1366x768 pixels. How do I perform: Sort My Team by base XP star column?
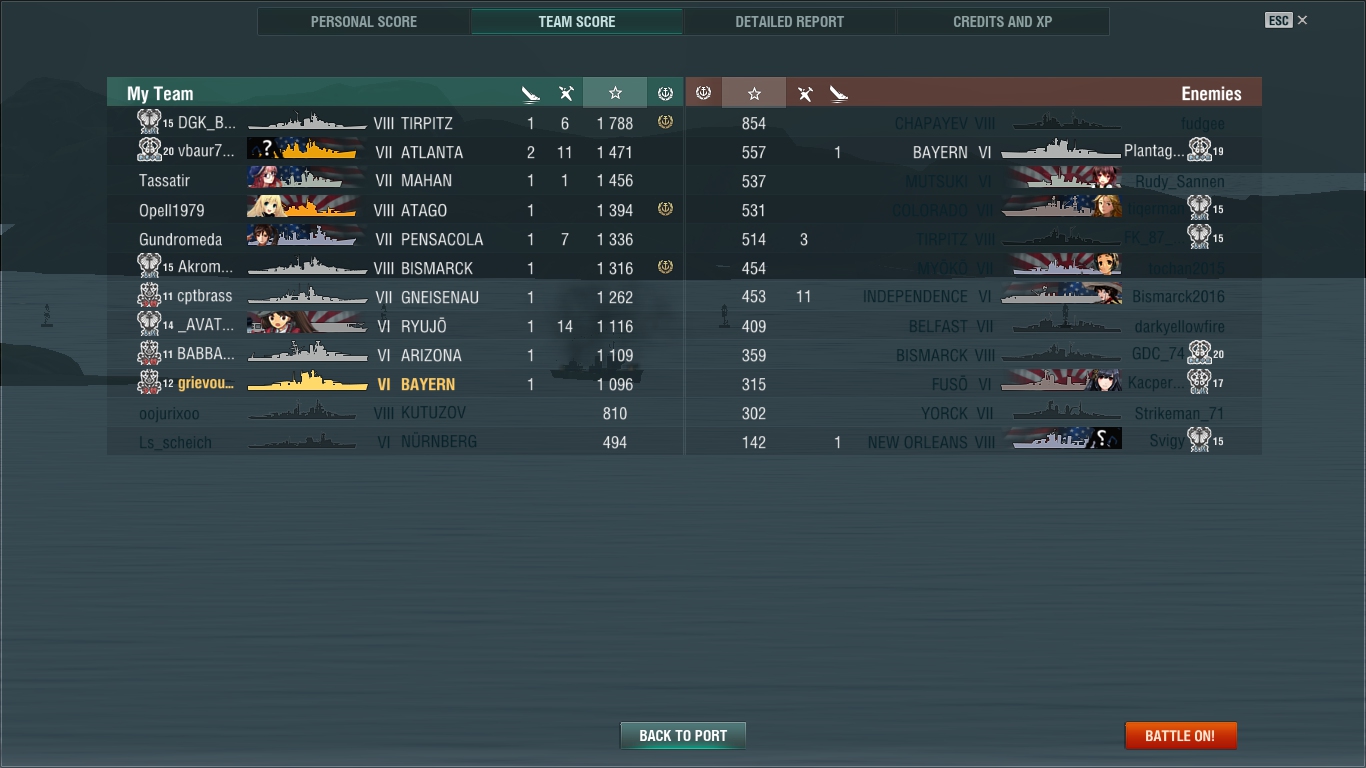(615, 93)
